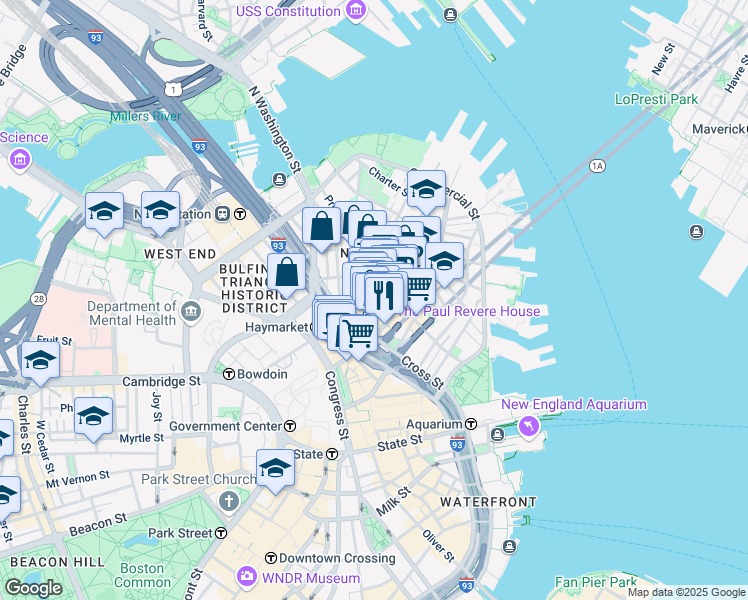
Task: Select ferry icon below WATERFRONT label
Action: 509,546
